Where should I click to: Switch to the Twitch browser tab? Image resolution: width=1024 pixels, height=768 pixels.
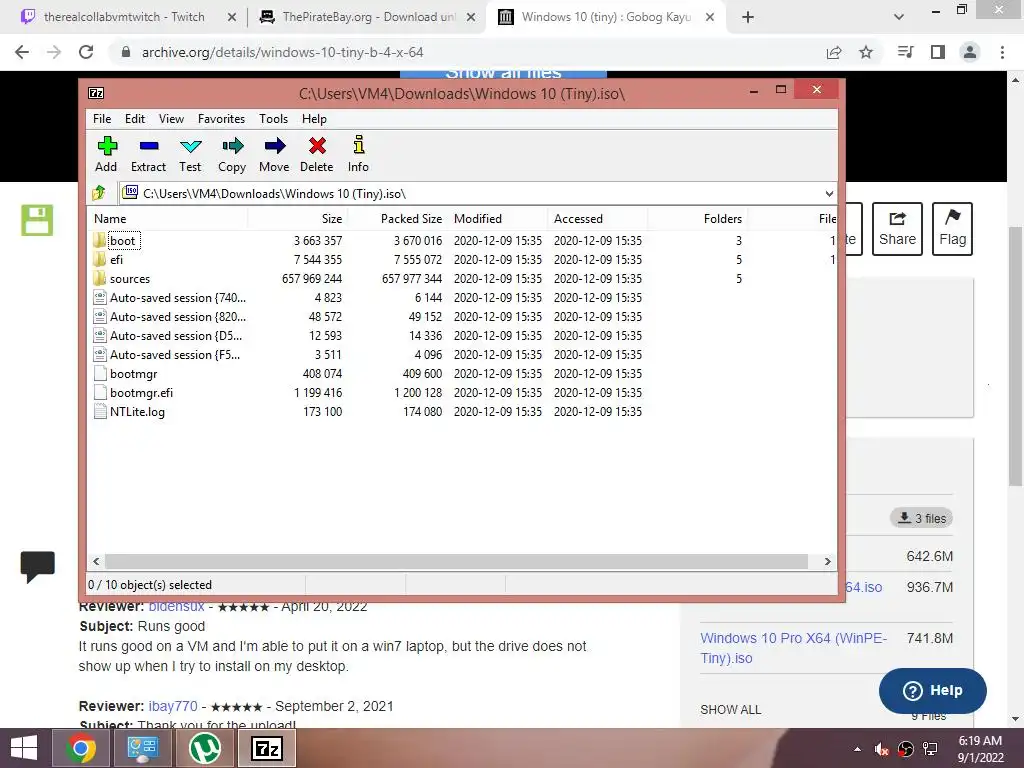(124, 17)
